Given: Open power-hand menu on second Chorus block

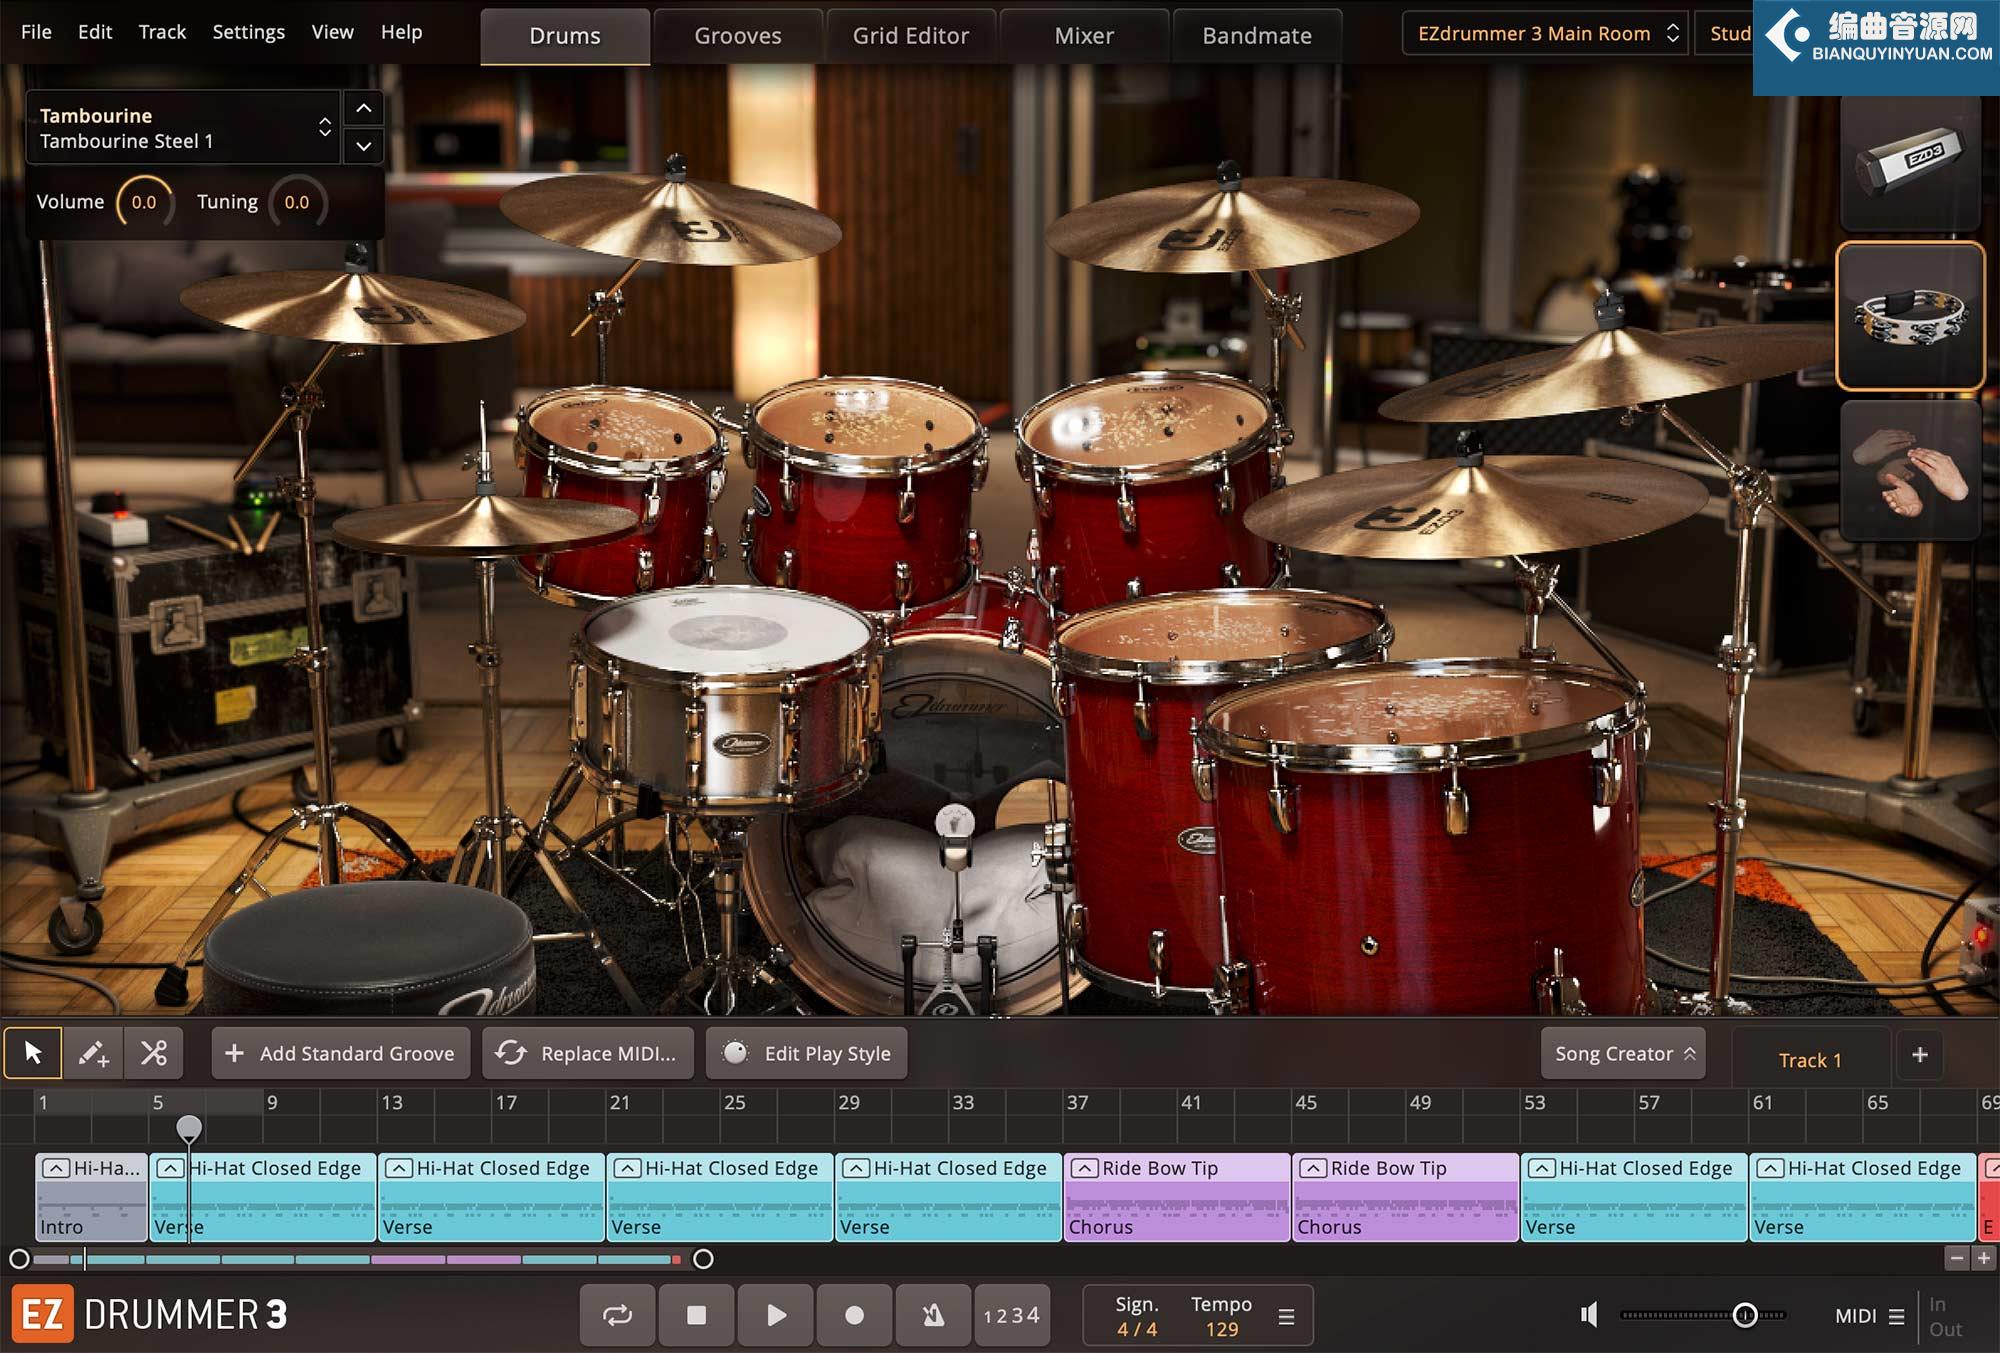Looking at the screenshot, I should [1313, 1168].
